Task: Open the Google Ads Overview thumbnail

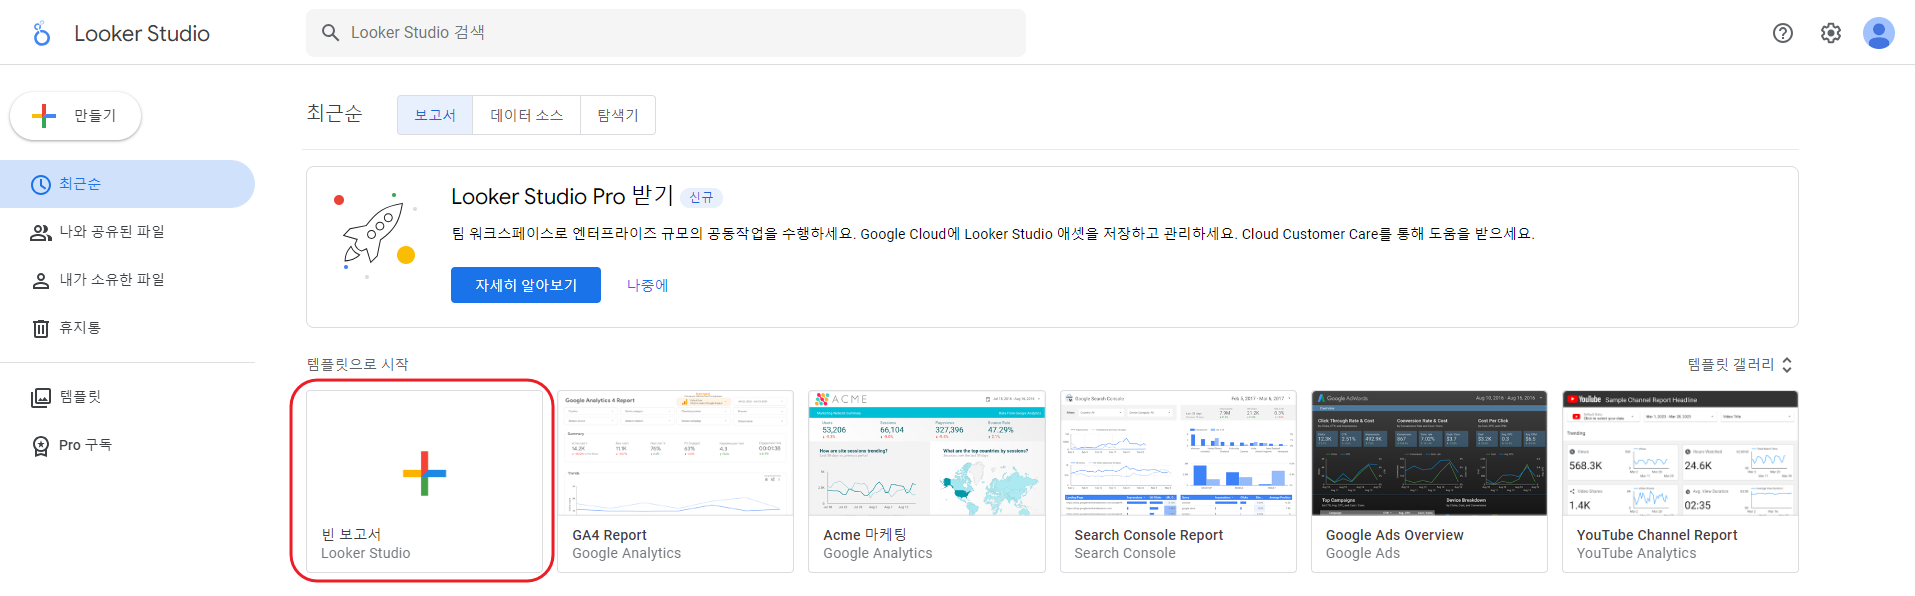Action: click(x=1429, y=453)
